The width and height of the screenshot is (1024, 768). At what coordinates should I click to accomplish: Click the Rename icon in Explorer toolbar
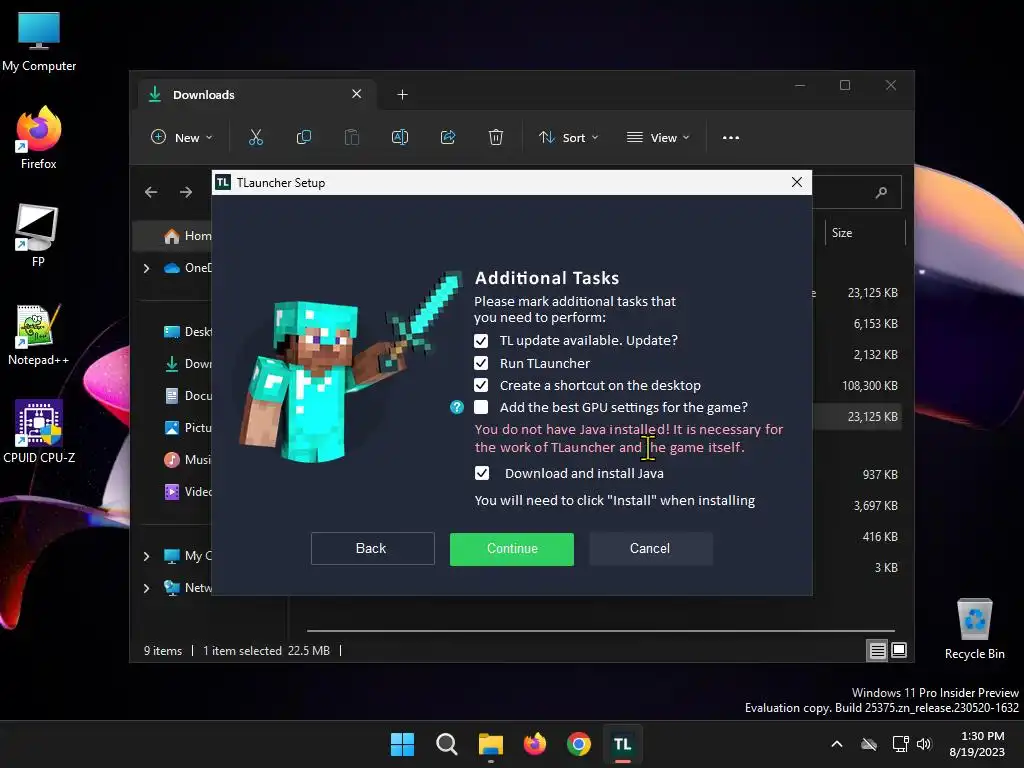click(x=400, y=137)
